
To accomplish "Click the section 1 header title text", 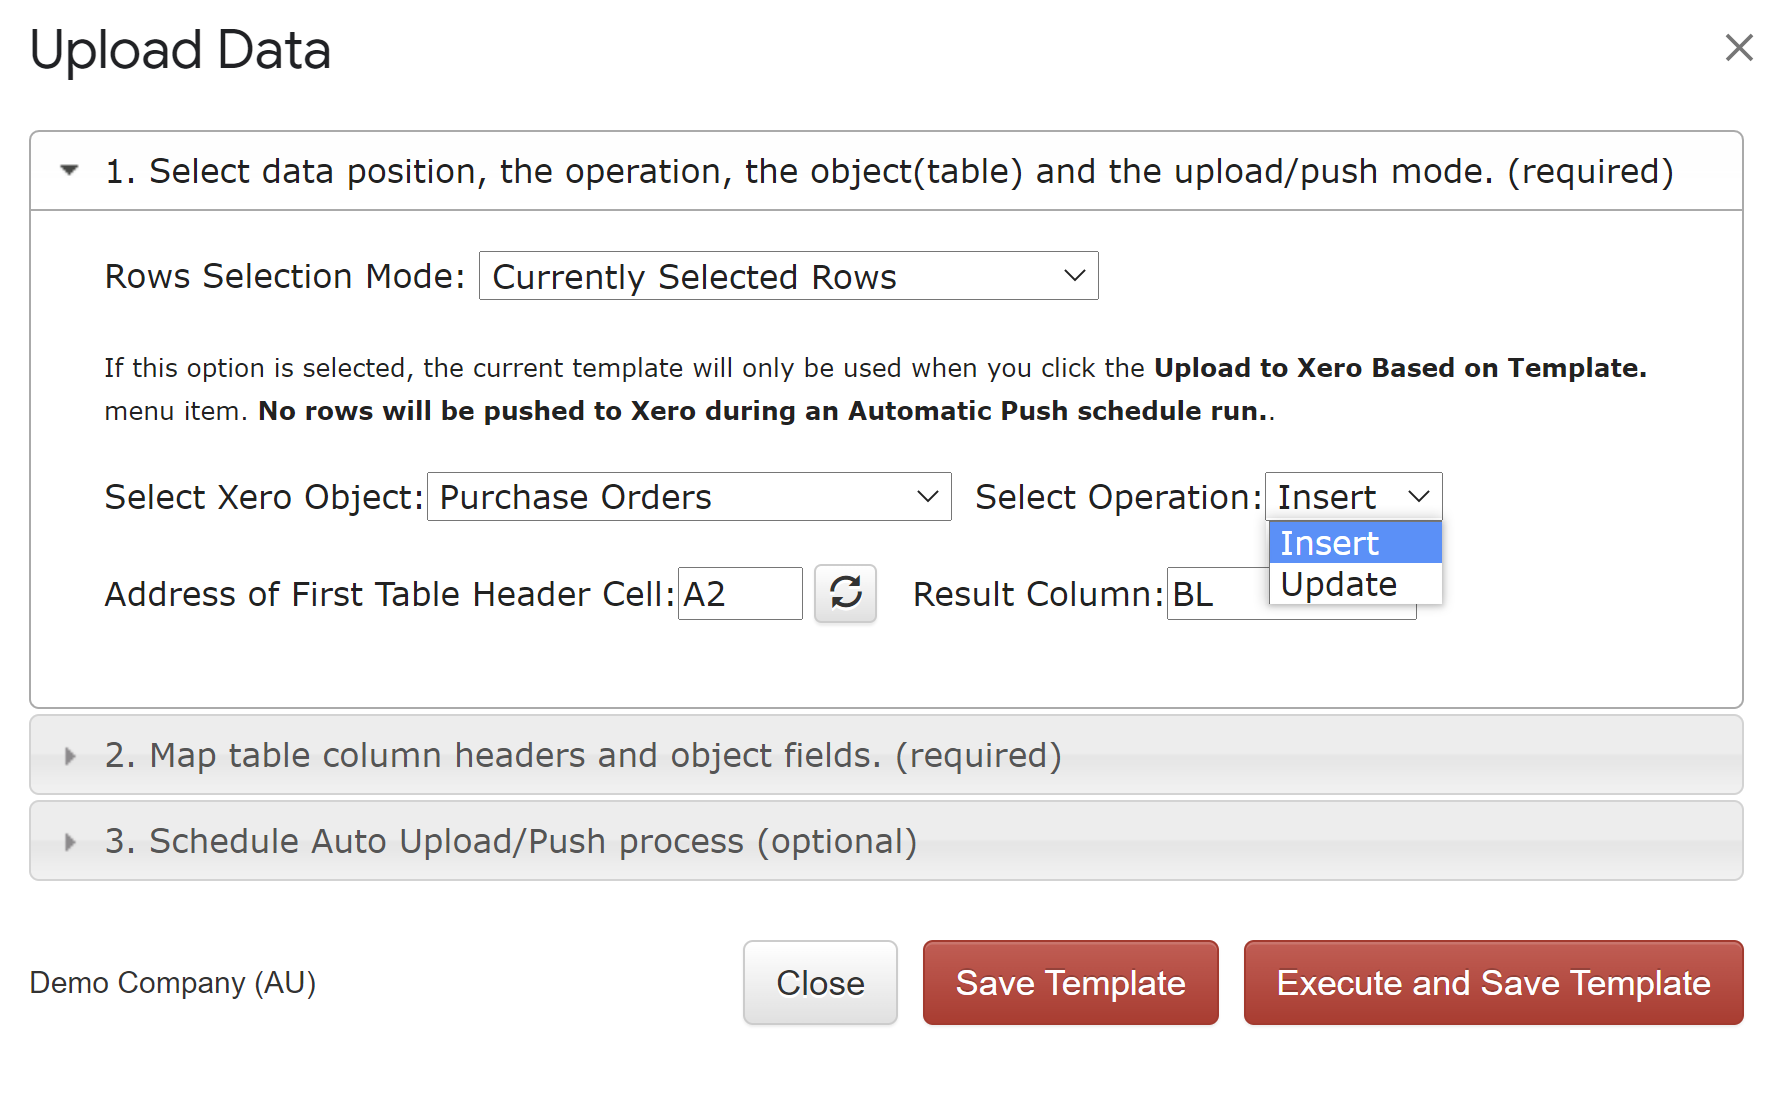I will [x=888, y=171].
